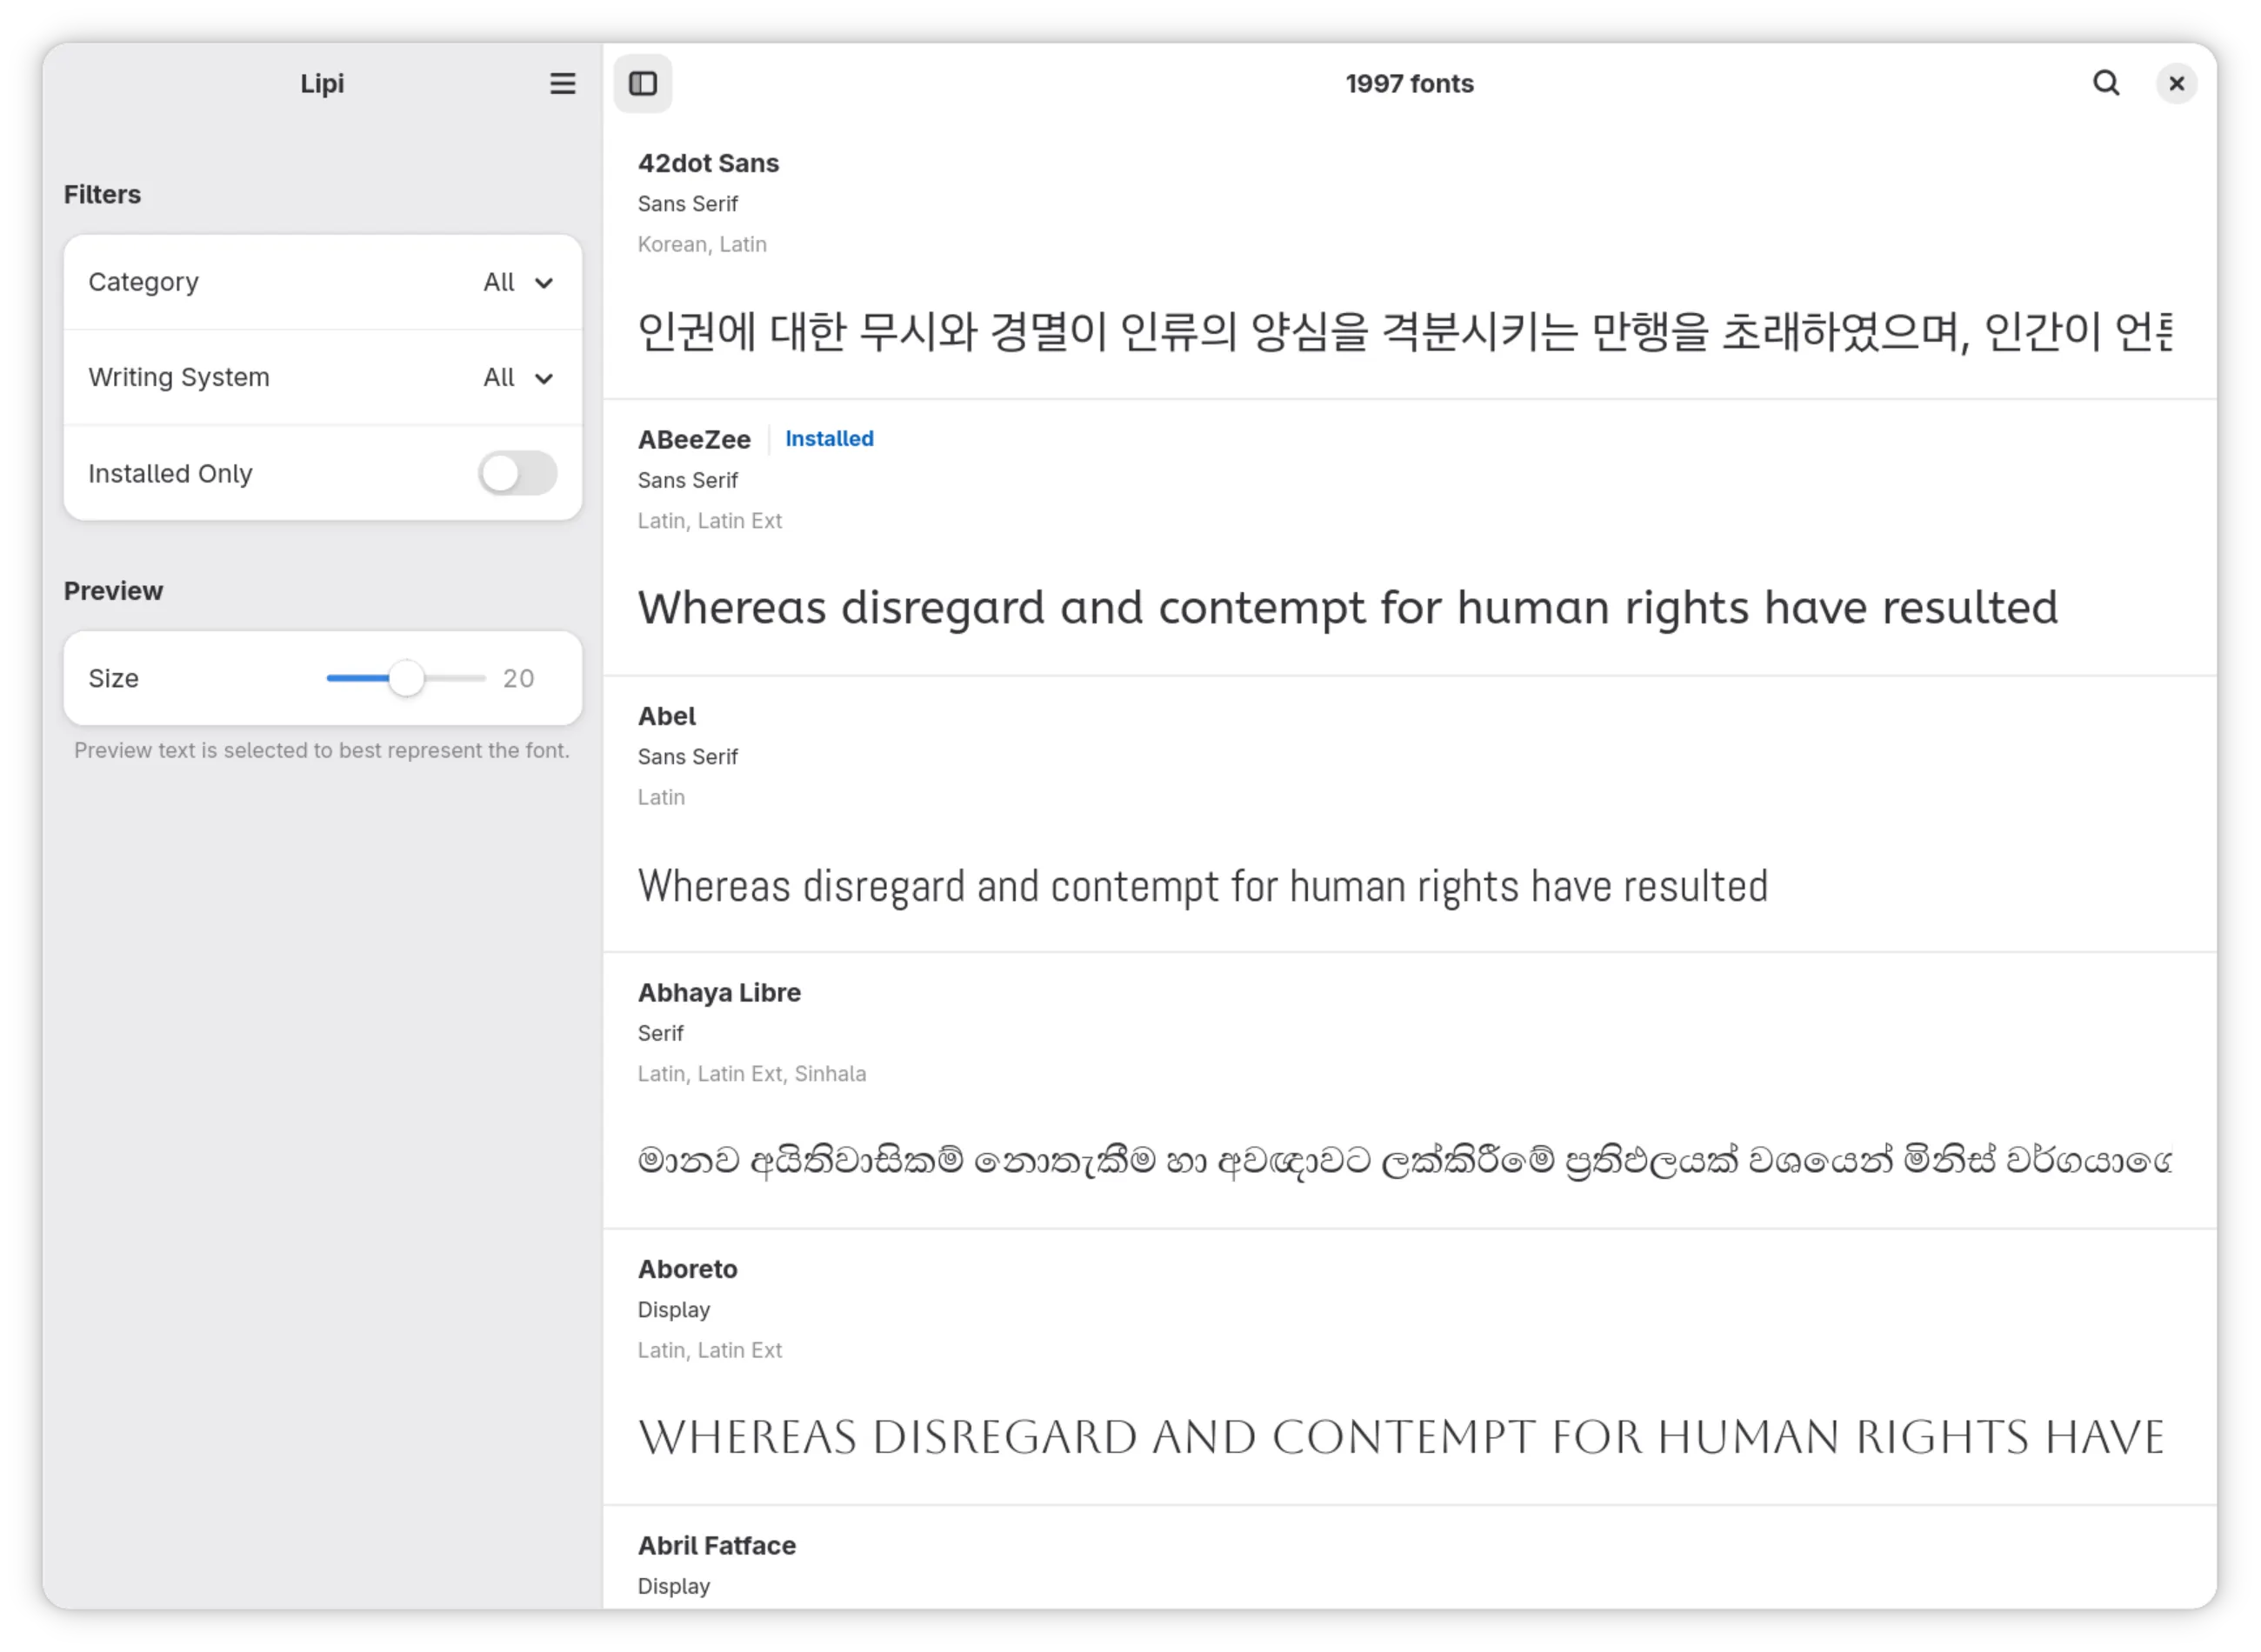Image resolution: width=2261 pixels, height=1652 pixels.
Task: Click the Filters heading
Action: [102, 195]
